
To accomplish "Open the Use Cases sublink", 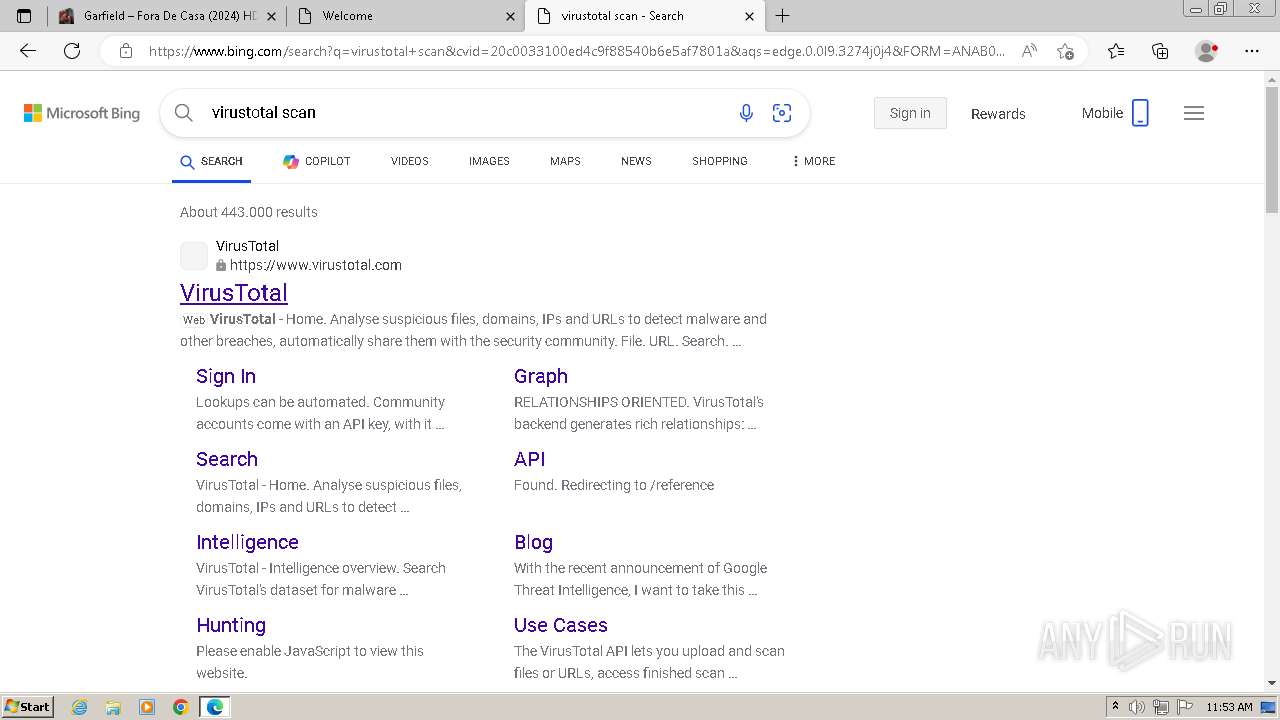I will coord(561,625).
